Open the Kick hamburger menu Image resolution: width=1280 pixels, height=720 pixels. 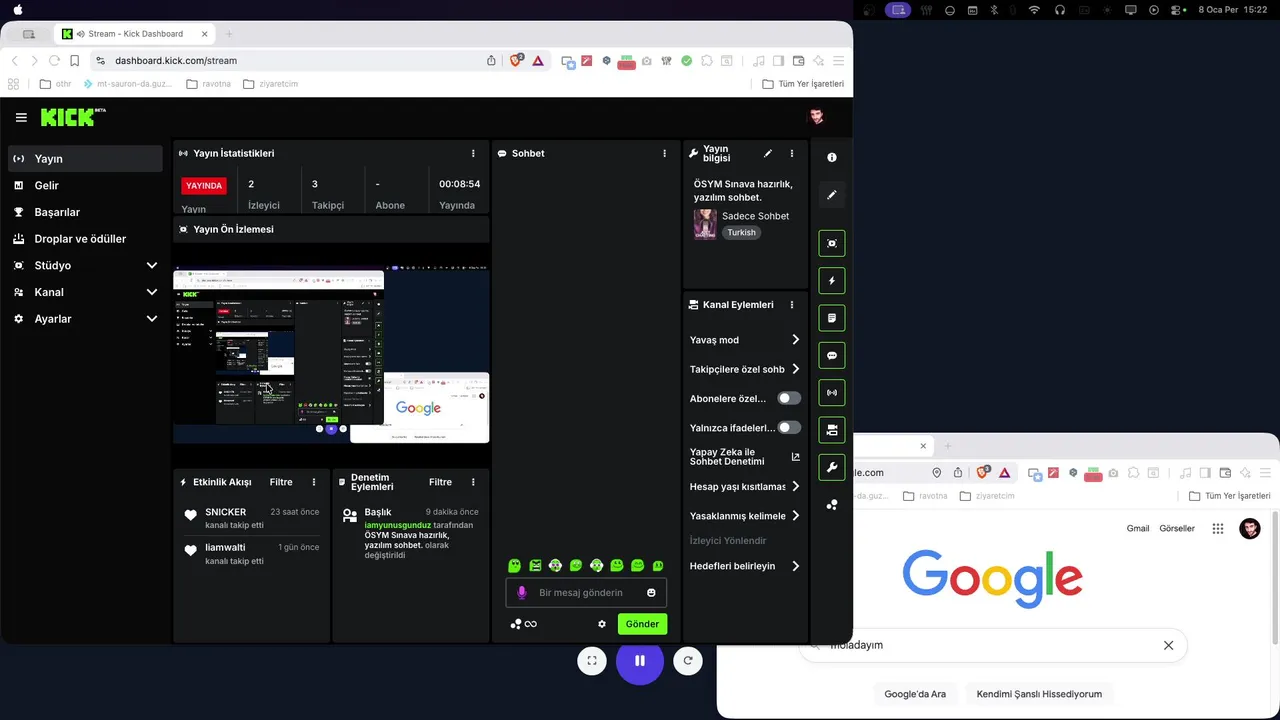click(21, 117)
